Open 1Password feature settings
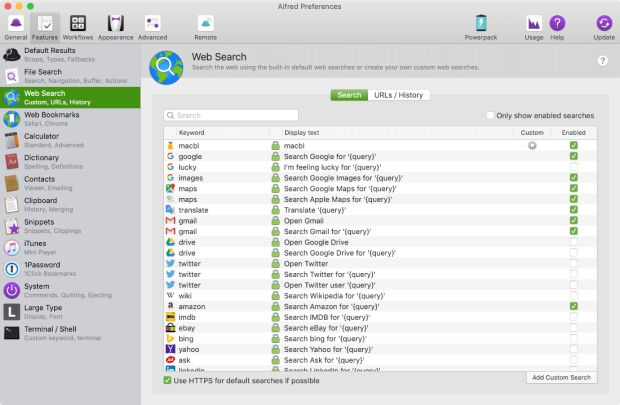Image resolution: width=620 pixels, height=405 pixels. coord(70,269)
